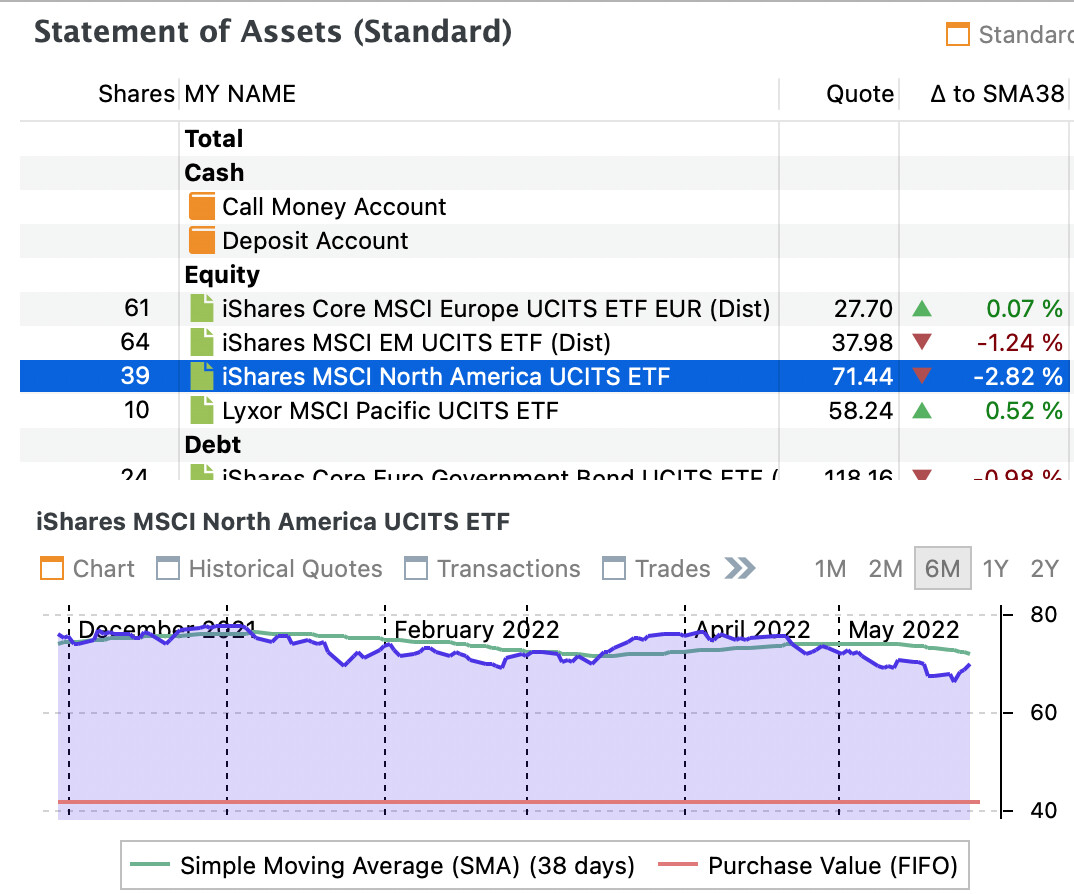Click the green up triangle beside 0.07 %
The image size is (1074, 894).
[922, 308]
